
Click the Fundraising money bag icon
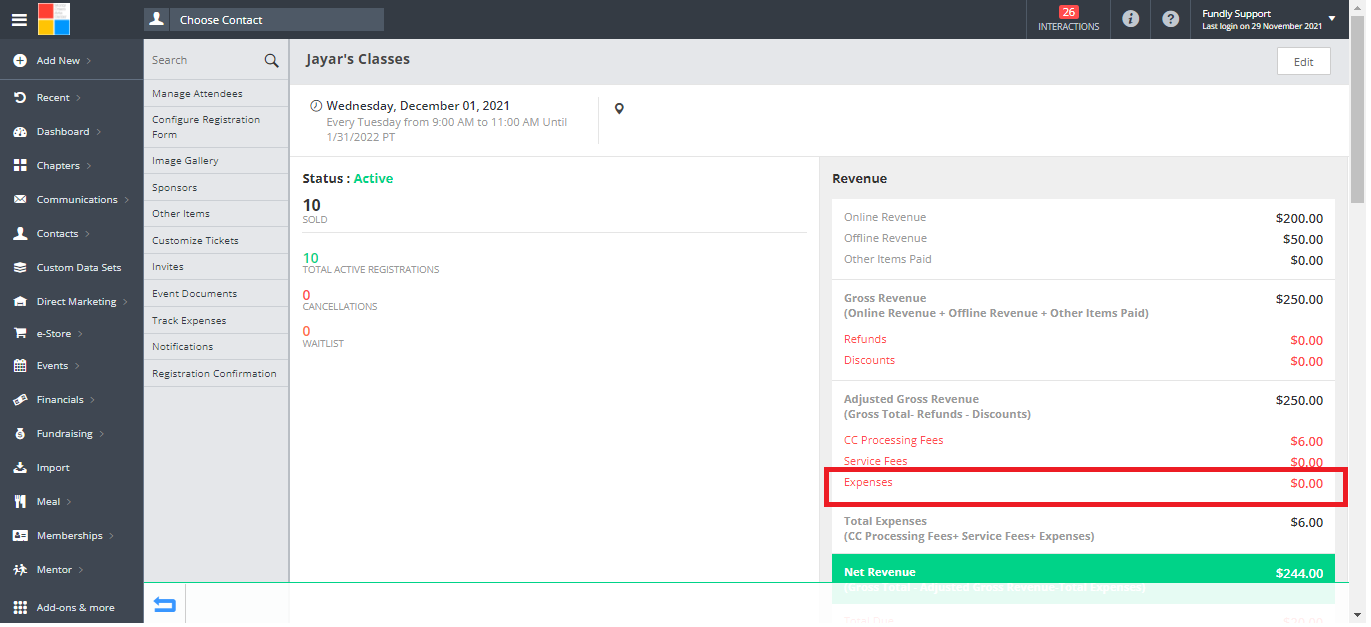pyautogui.click(x=20, y=434)
